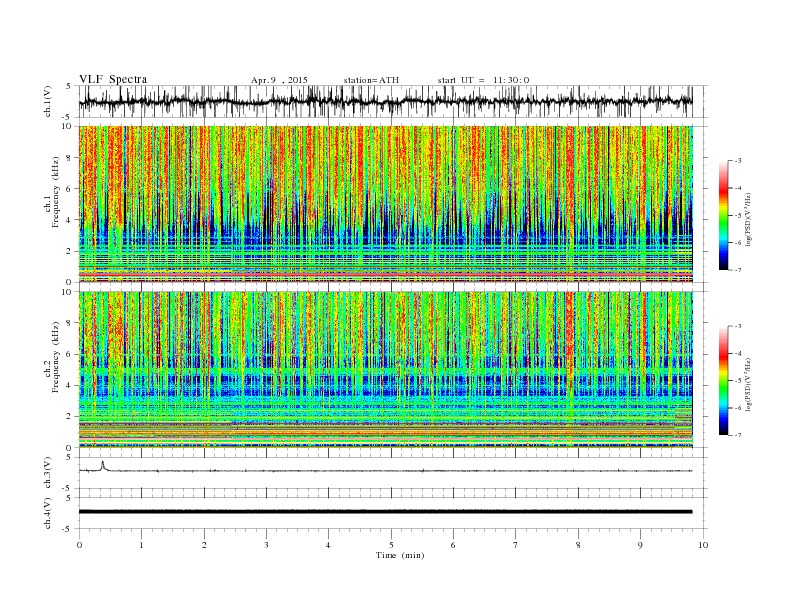The image size is (792, 612).
Task: Click the voltage spike in the ch.3 trace
Action: tap(103, 465)
